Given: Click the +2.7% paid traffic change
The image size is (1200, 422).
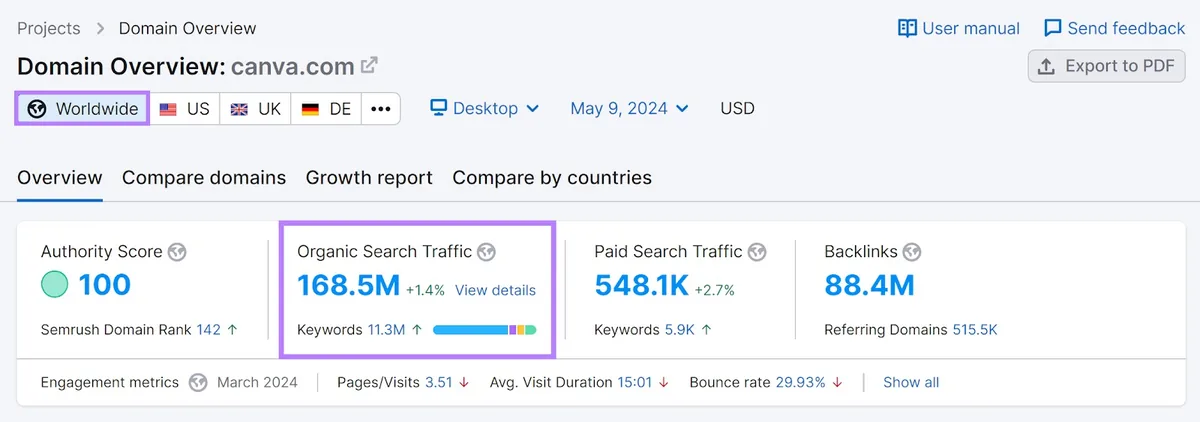Looking at the screenshot, I should pos(714,290).
